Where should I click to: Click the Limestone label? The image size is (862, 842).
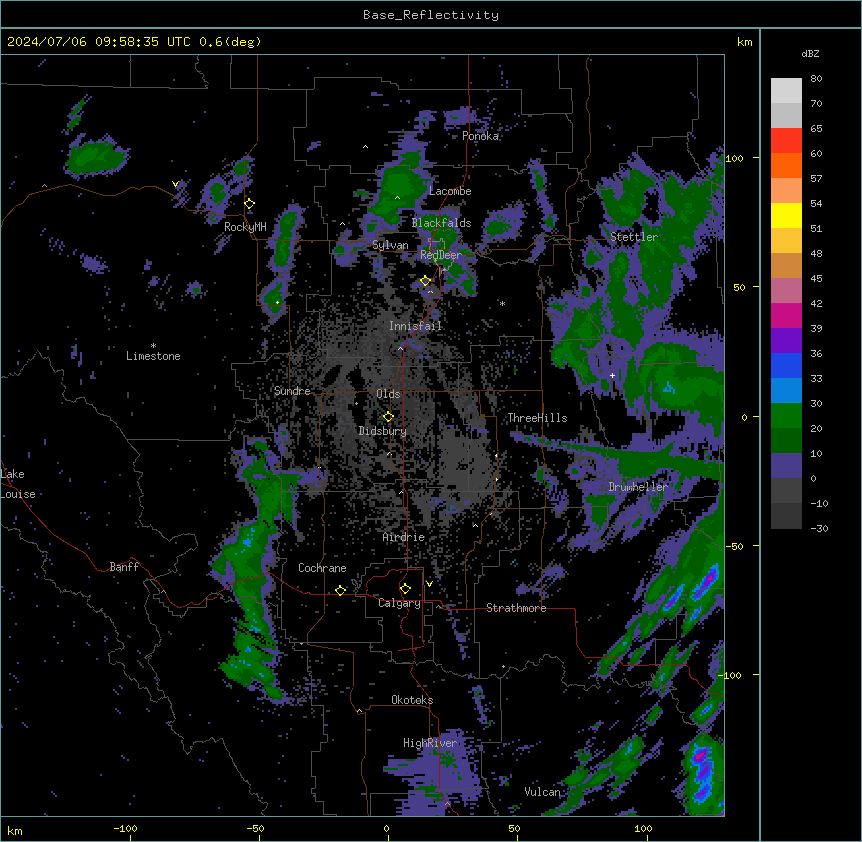tap(153, 356)
